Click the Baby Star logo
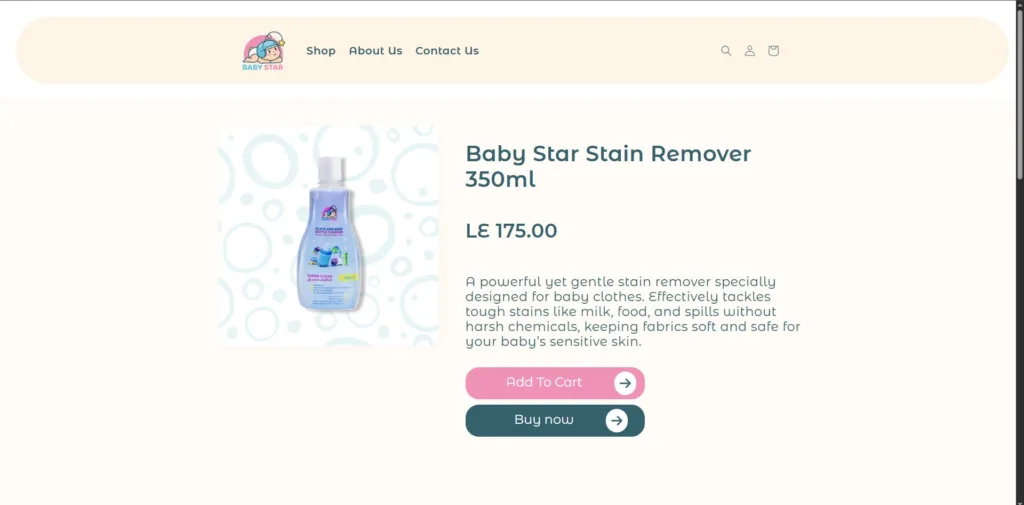The image size is (1024, 505). 263,50
